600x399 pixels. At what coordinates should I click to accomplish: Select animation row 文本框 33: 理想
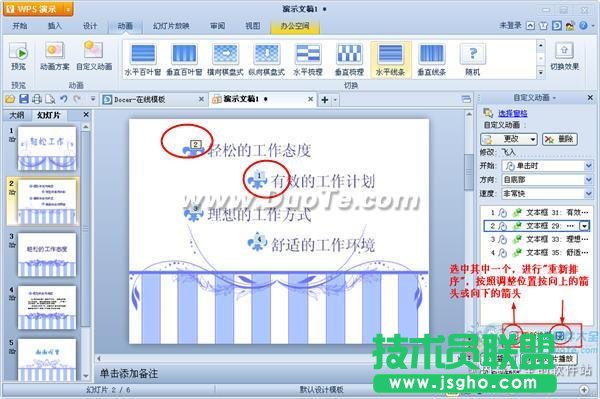[x=536, y=239]
